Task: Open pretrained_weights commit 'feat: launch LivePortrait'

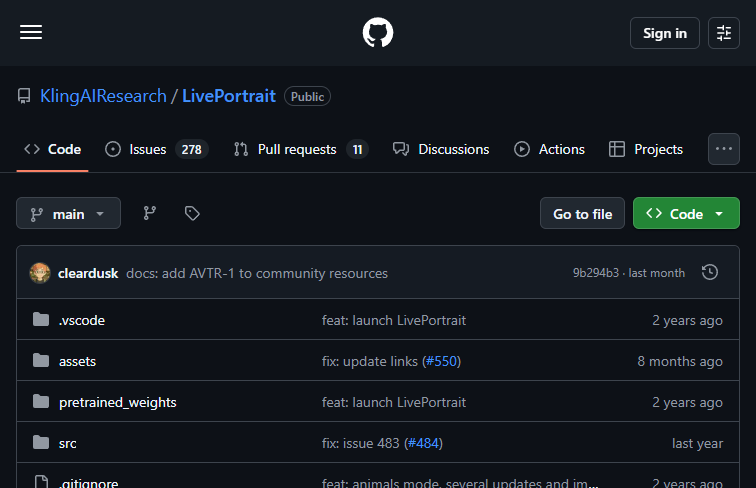Action: click(394, 402)
